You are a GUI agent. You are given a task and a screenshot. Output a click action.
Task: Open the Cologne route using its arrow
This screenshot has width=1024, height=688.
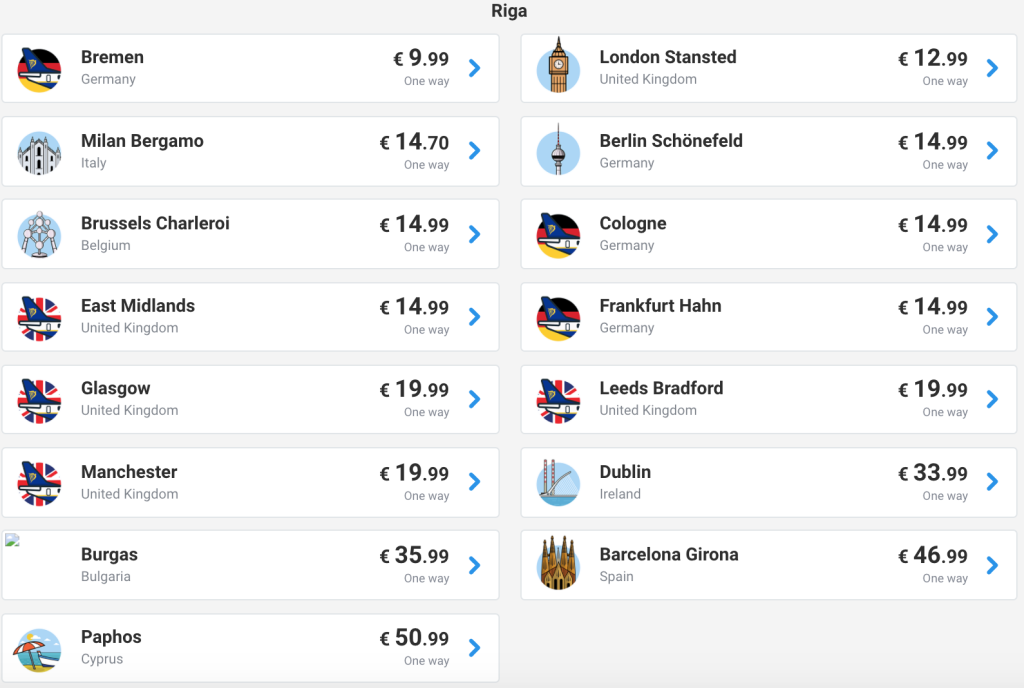(x=992, y=234)
